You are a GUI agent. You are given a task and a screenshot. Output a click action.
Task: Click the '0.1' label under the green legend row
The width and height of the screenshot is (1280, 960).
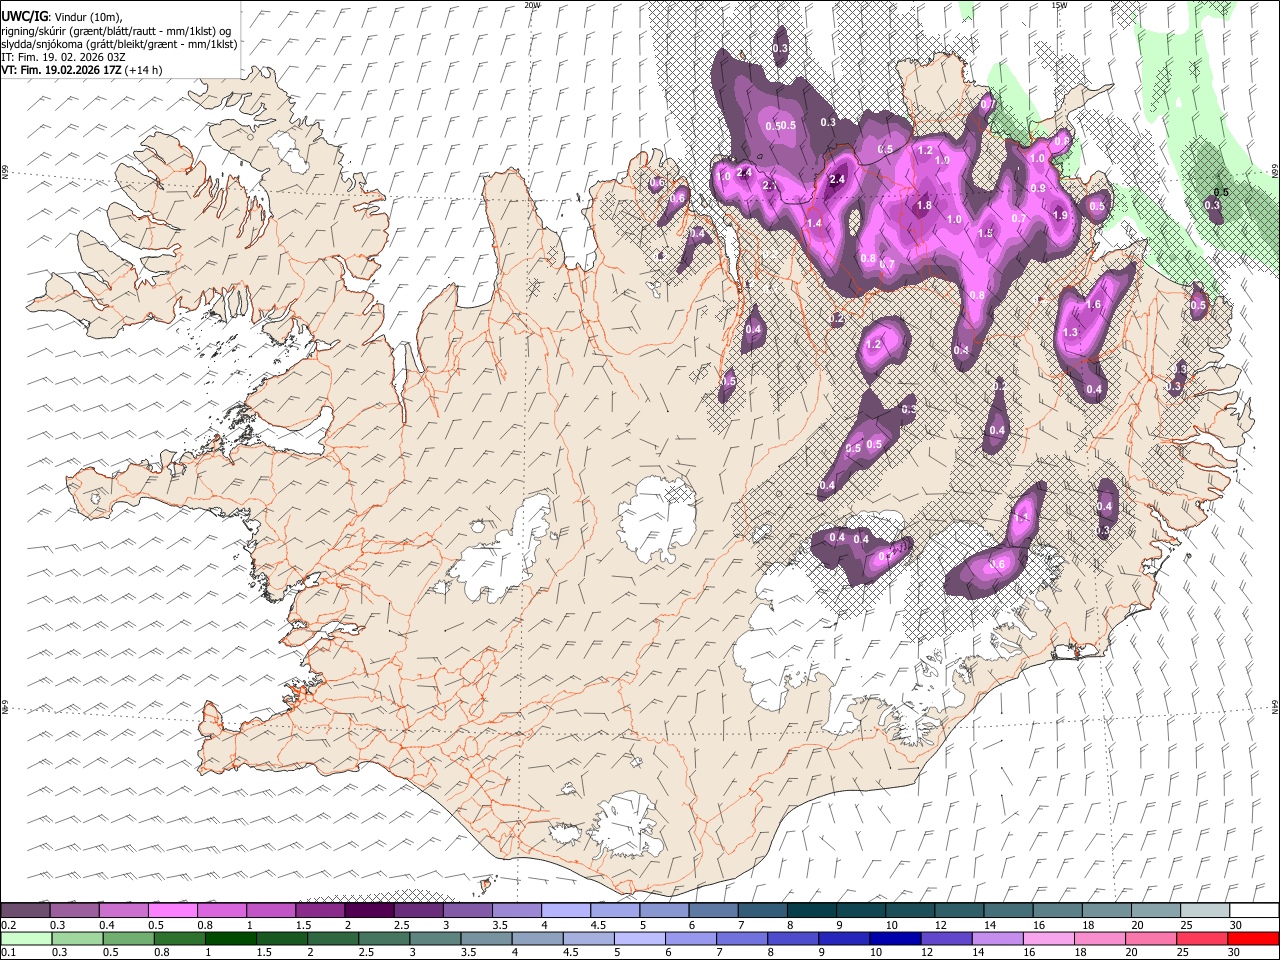click(8, 952)
